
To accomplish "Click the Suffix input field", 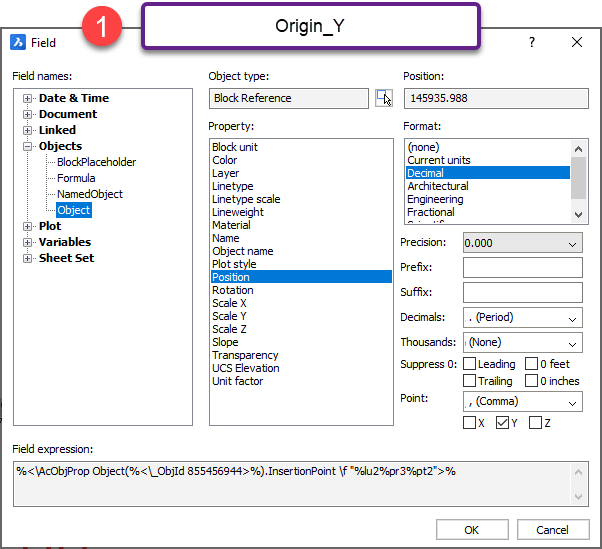I will click(523, 293).
